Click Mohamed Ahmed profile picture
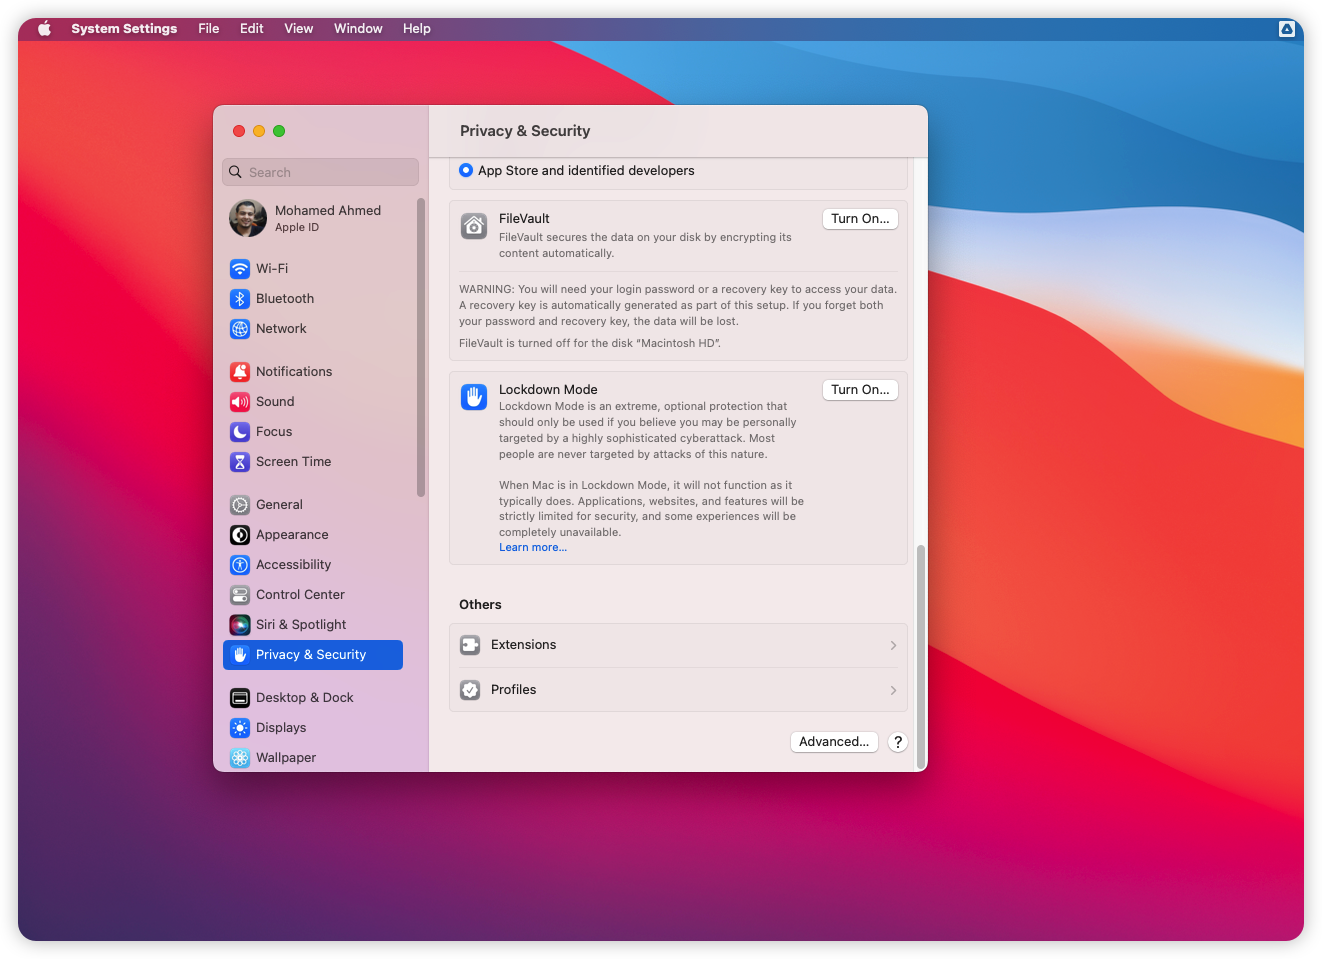The image size is (1322, 959). pos(248,218)
